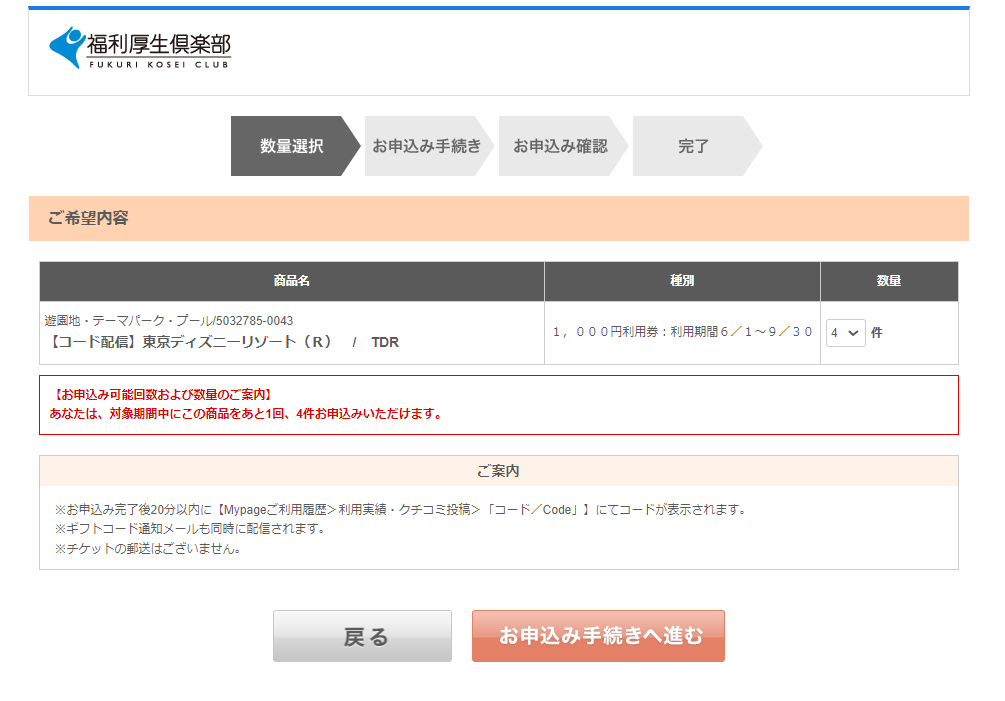Click the チケットの郵送はございません note
1005x701 pixels.
pyautogui.click(x=148, y=548)
